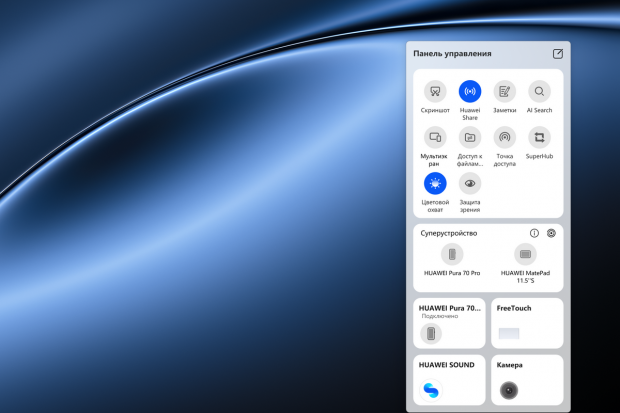Viewport: 620px width, 413px height.
Task: Click the camera lens icon
Action: pyautogui.click(x=509, y=390)
